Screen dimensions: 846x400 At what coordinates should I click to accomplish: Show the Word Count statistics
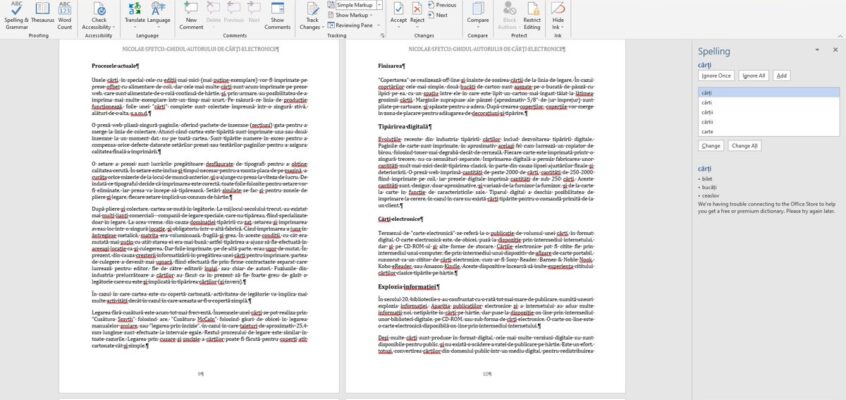(x=65, y=15)
